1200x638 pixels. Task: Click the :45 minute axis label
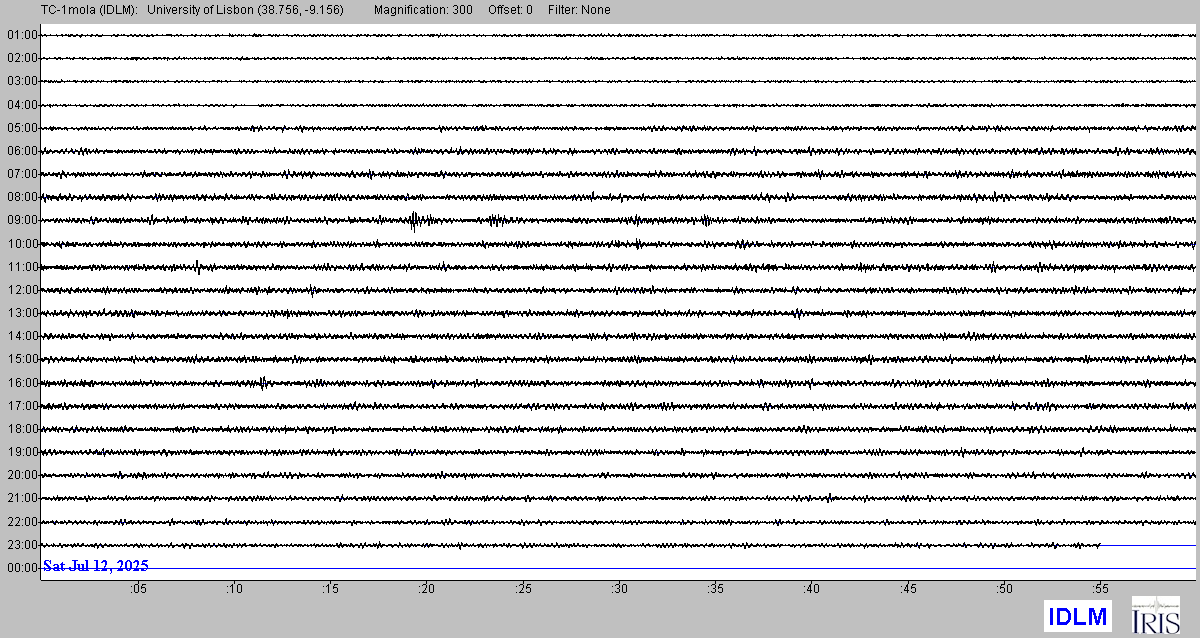(907, 589)
